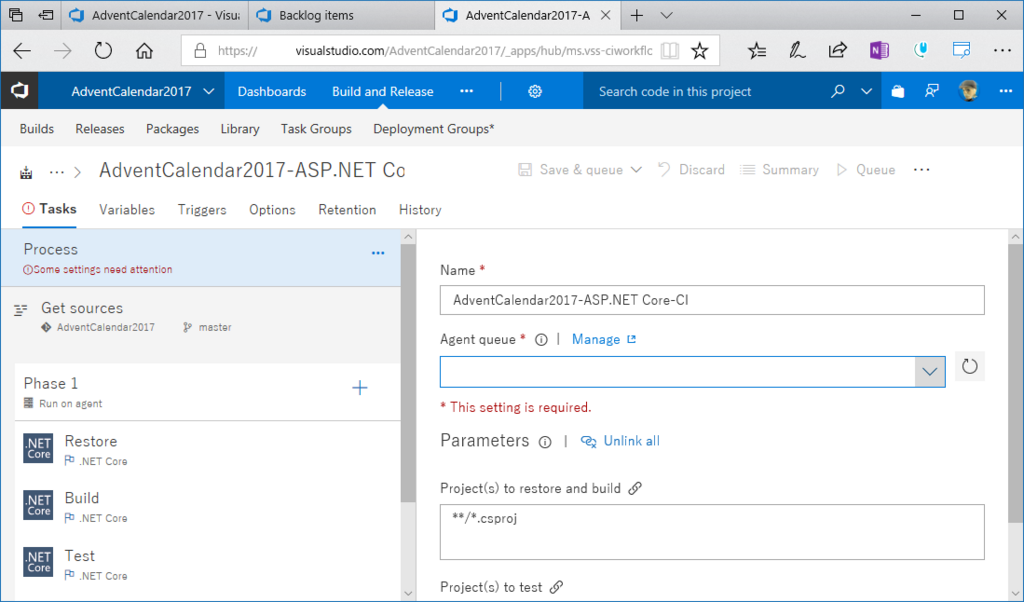Image resolution: width=1024 pixels, height=602 pixels.
Task: Add a task to Phase 1
Action: click(360, 388)
